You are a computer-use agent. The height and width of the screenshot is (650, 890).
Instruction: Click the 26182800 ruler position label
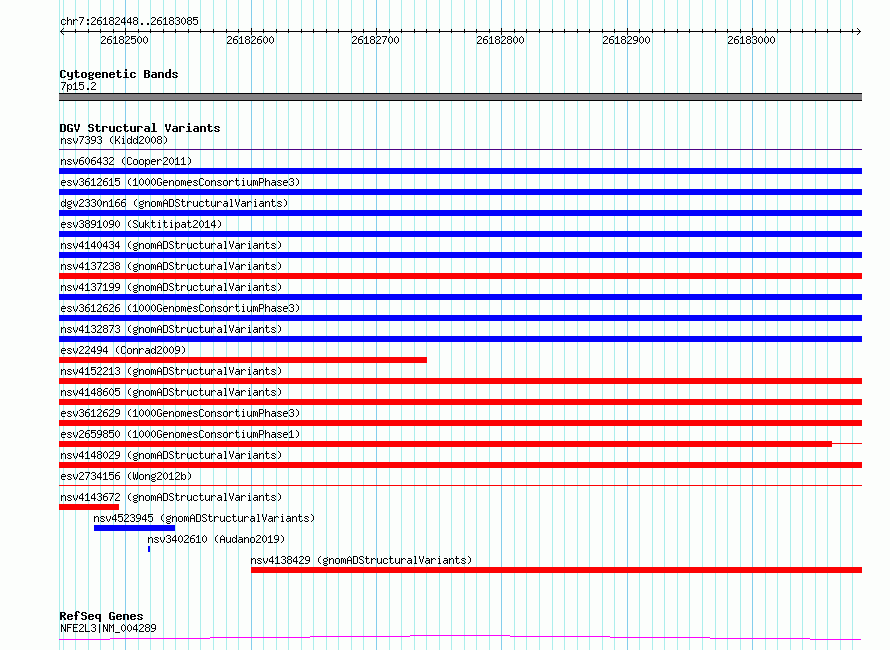(500, 40)
